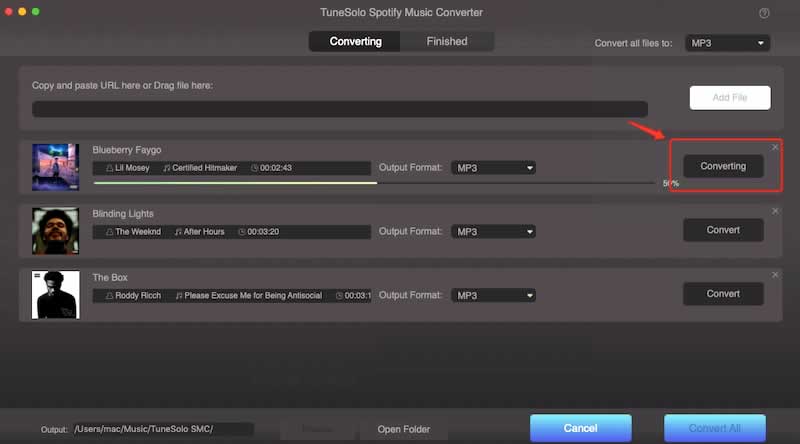
Task: Click the clock icon beside 00:03:20
Action: tap(242, 232)
